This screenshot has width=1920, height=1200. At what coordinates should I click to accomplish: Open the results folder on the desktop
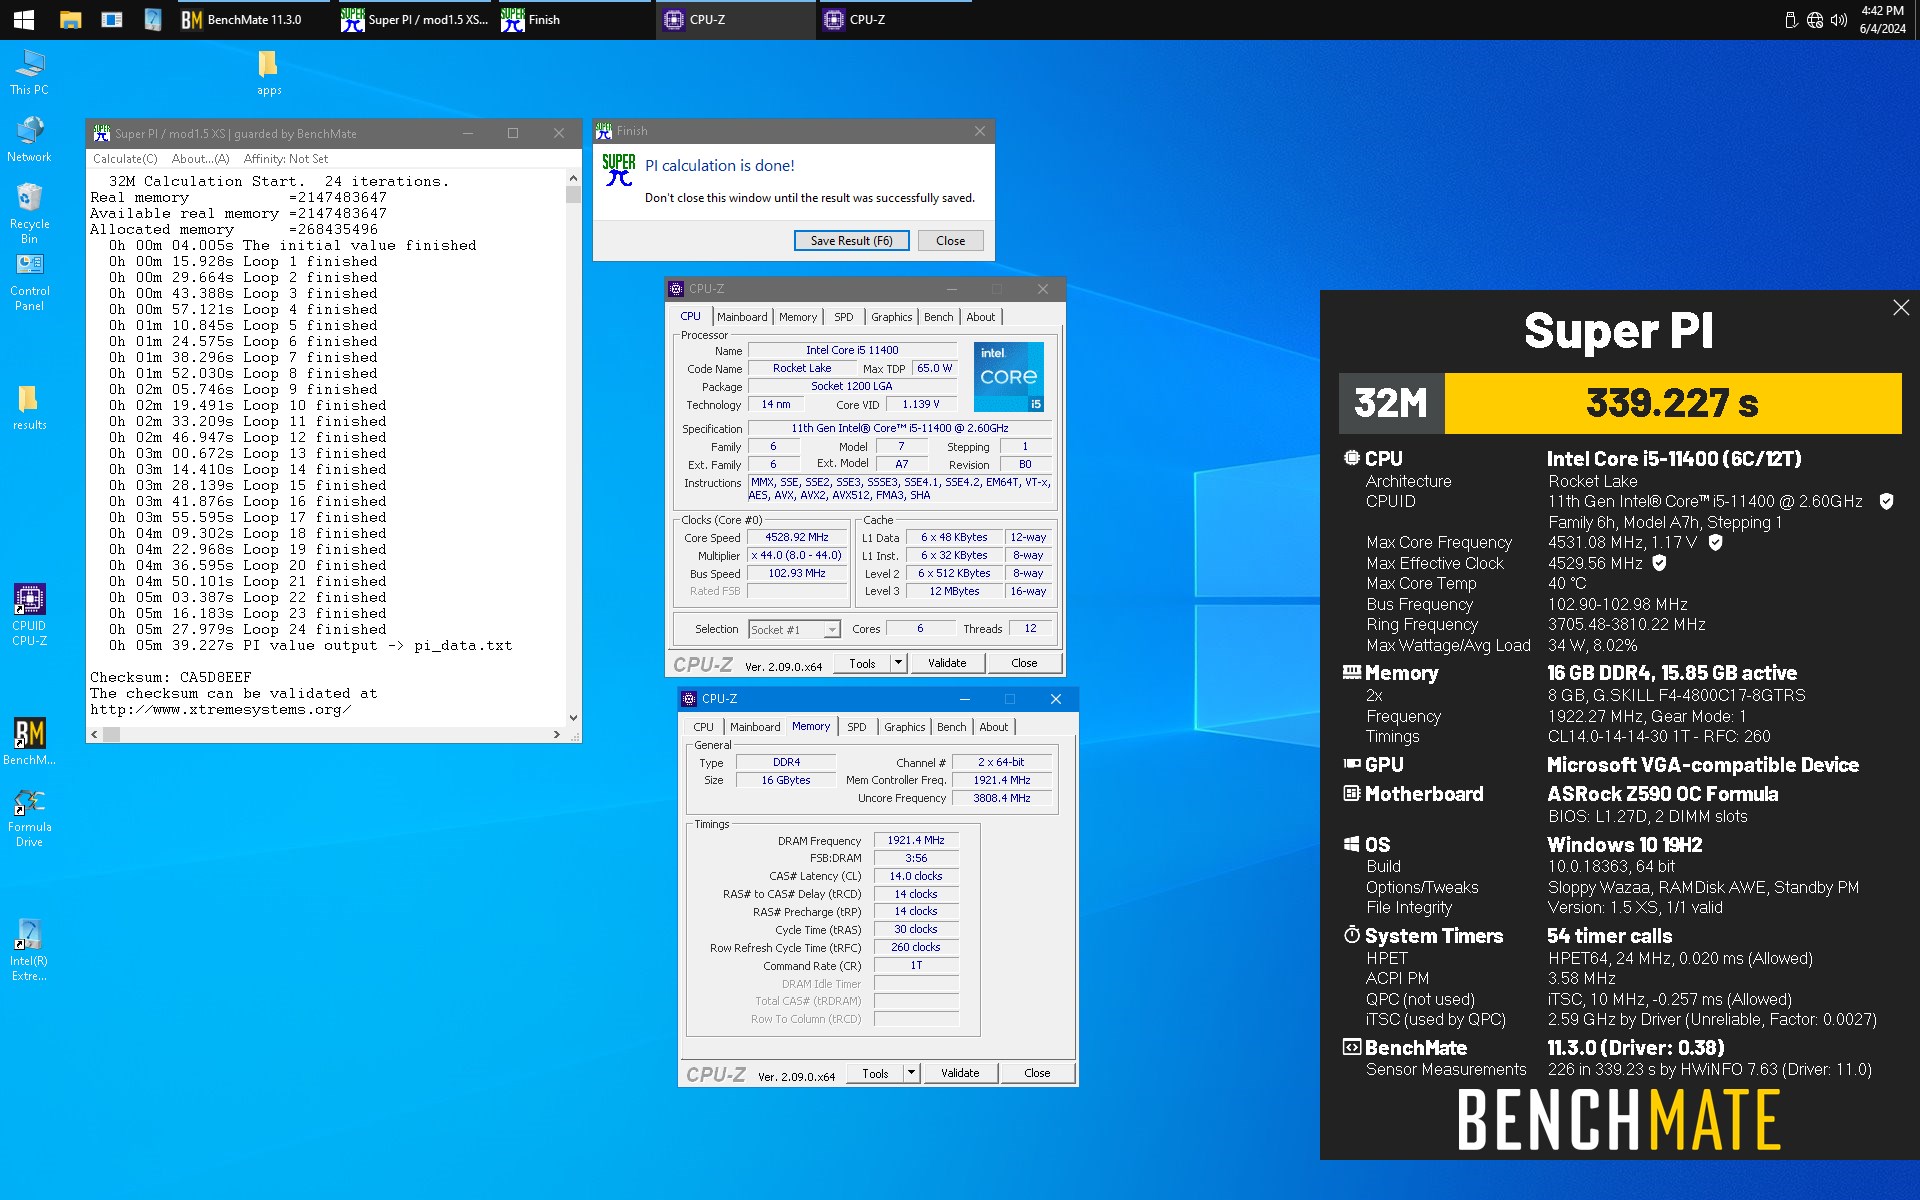29,407
